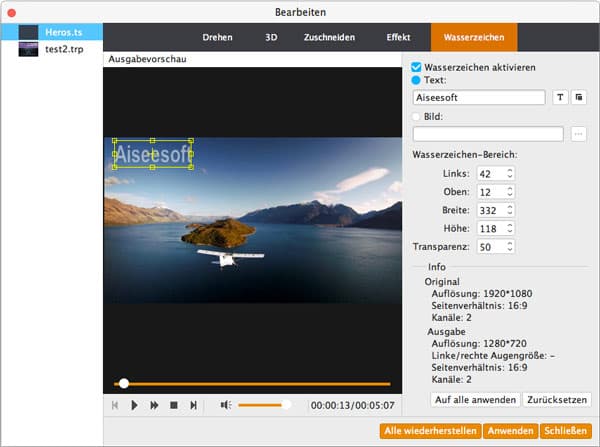Open the watermark text color icon
600x447 pixels.
click(x=579, y=97)
